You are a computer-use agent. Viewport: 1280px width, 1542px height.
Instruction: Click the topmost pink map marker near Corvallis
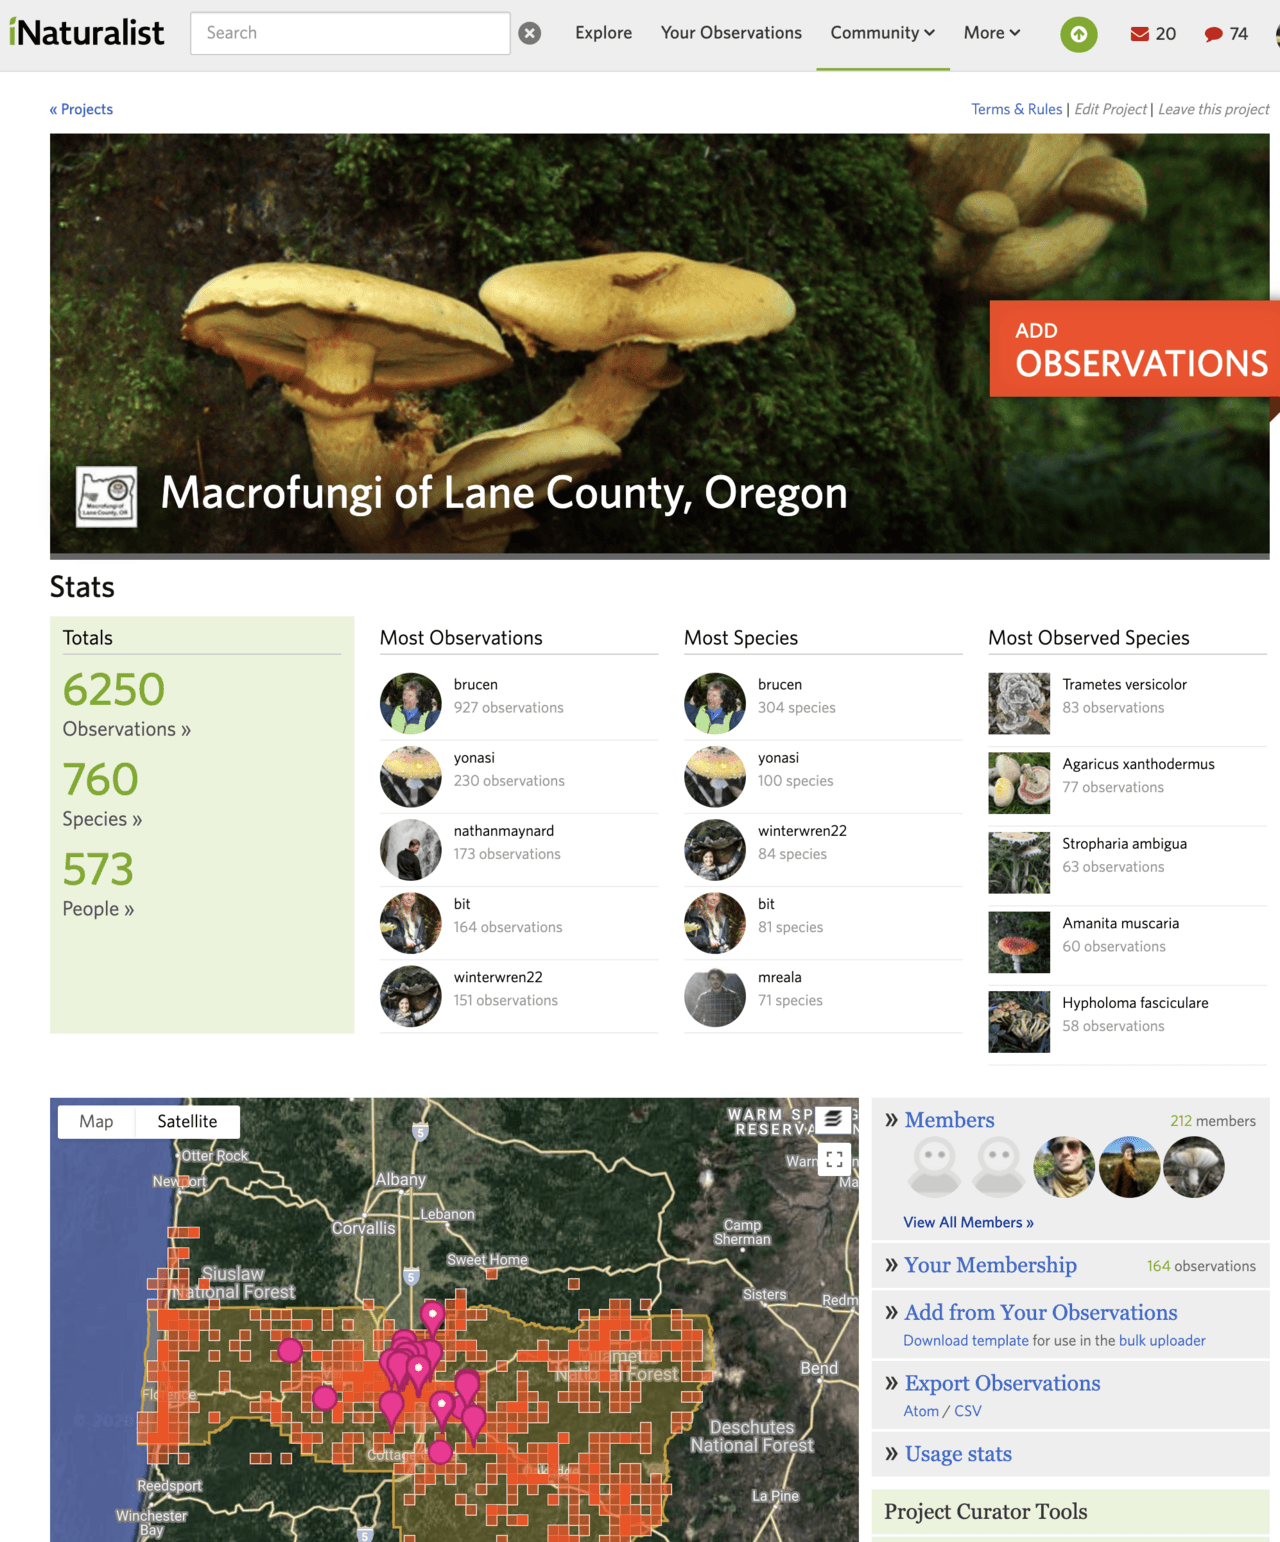click(x=432, y=1315)
